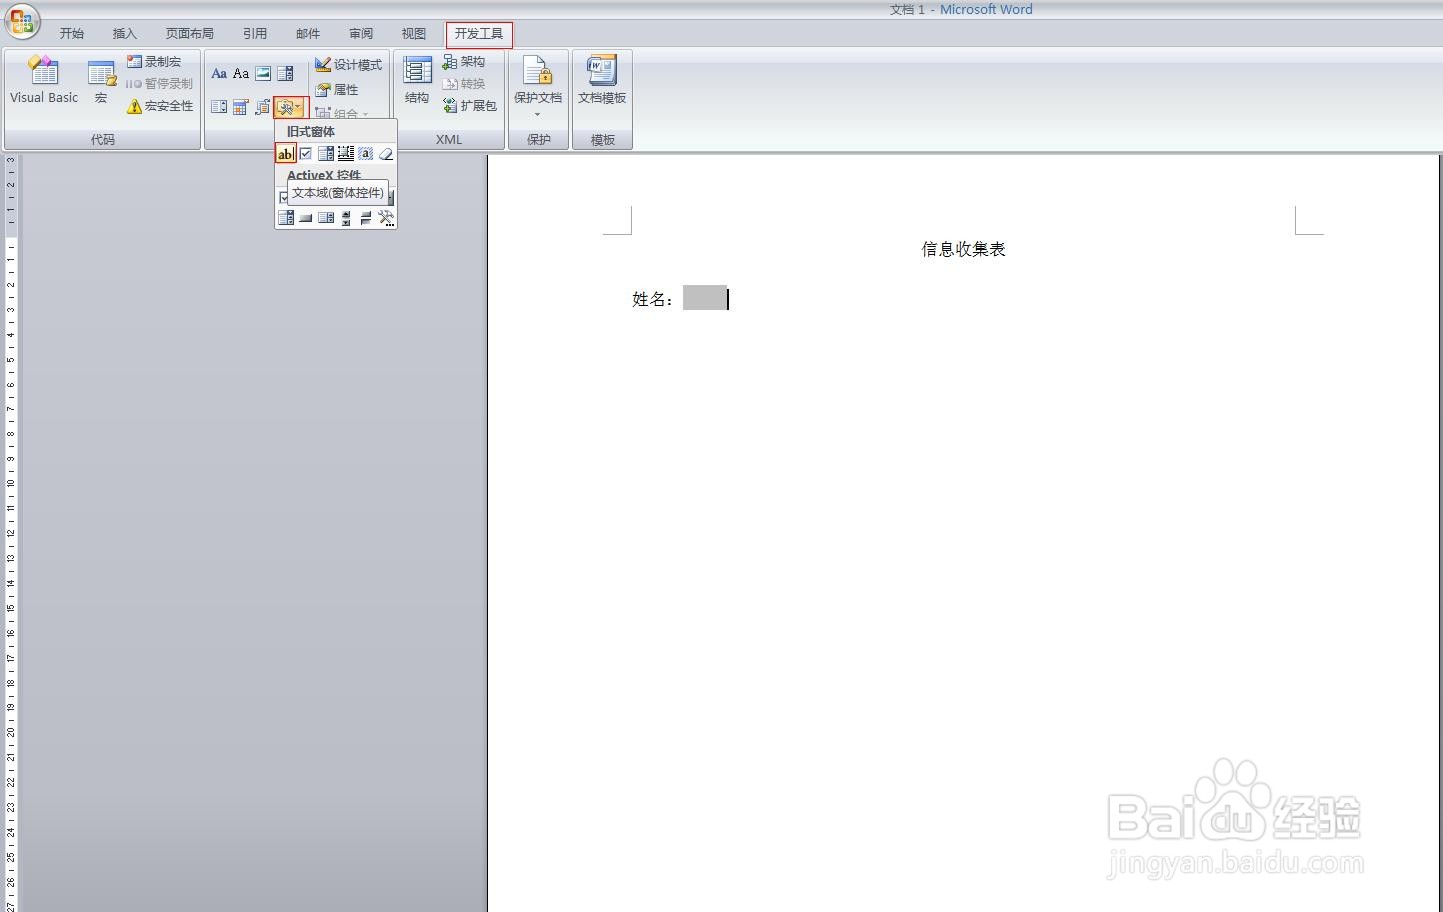
Task: Click the vertical ruler on left edge
Action: (x=10, y=533)
